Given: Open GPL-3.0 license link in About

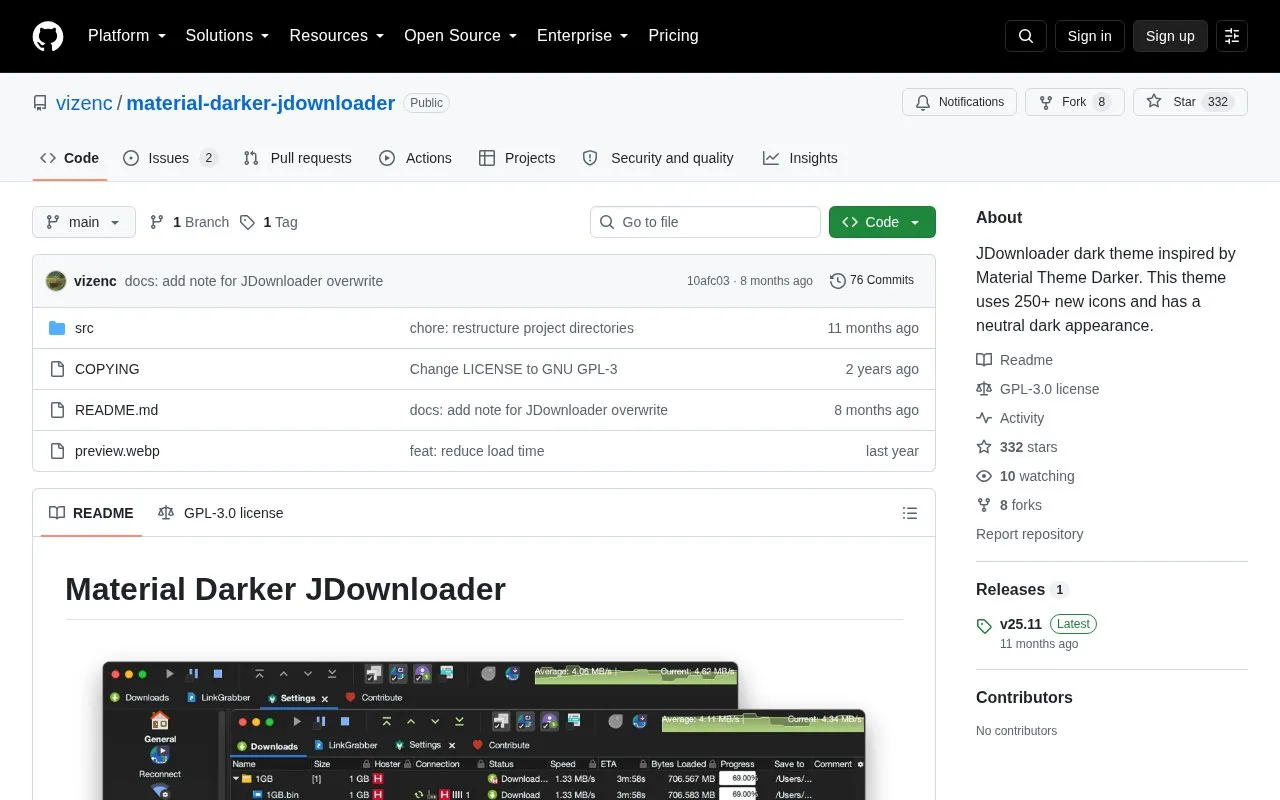Looking at the screenshot, I should pyautogui.click(x=1038, y=389).
